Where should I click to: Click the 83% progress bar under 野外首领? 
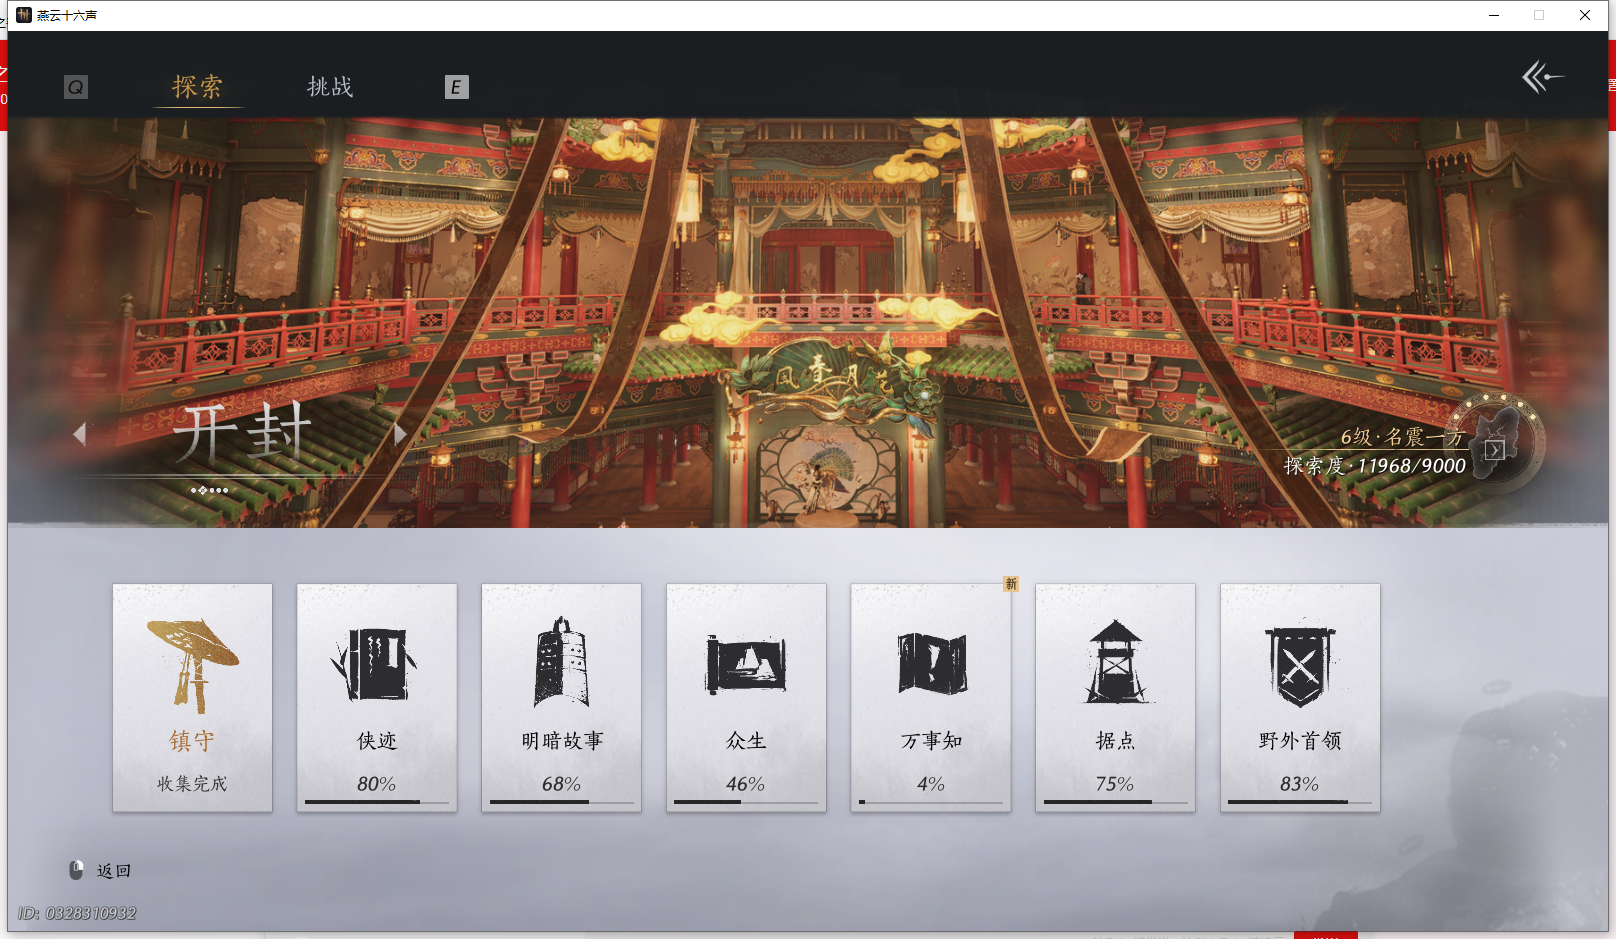click(x=1299, y=800)
